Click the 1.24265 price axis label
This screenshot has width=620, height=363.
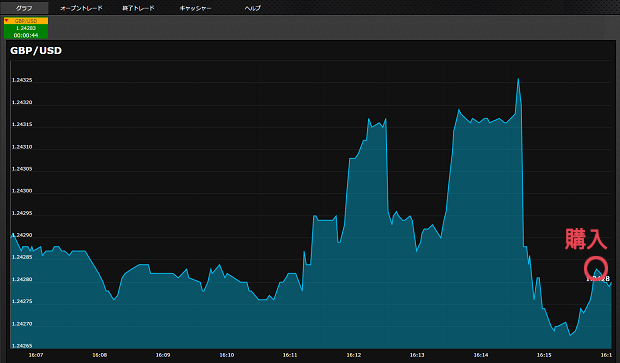pyautogui.click(x=22, y=346)
